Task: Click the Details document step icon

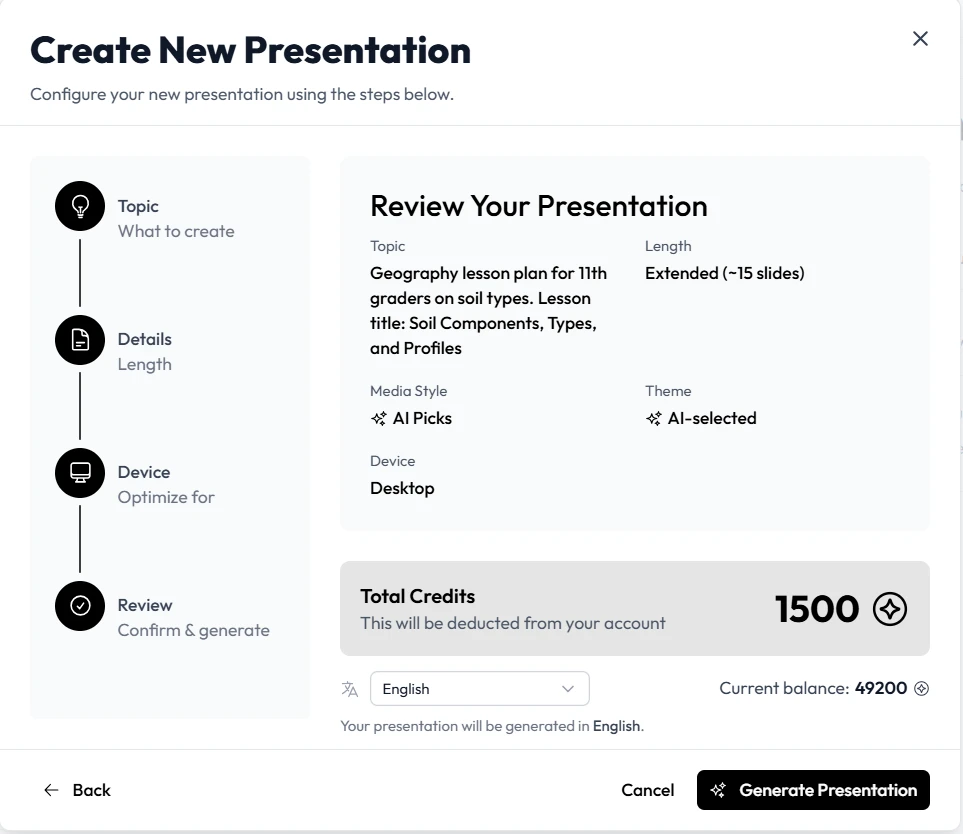Action: 80,340
